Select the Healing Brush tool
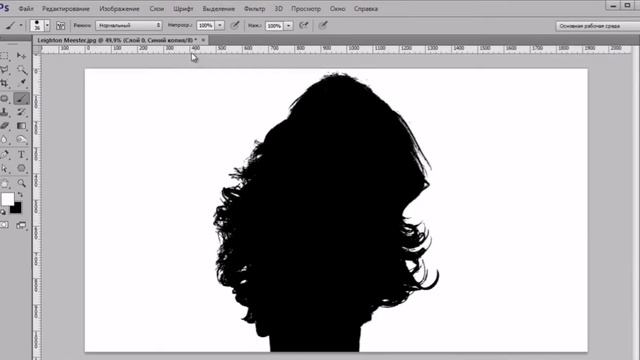Image resolution: width=640 pixels, height=360 pixels. pos(4,98)
